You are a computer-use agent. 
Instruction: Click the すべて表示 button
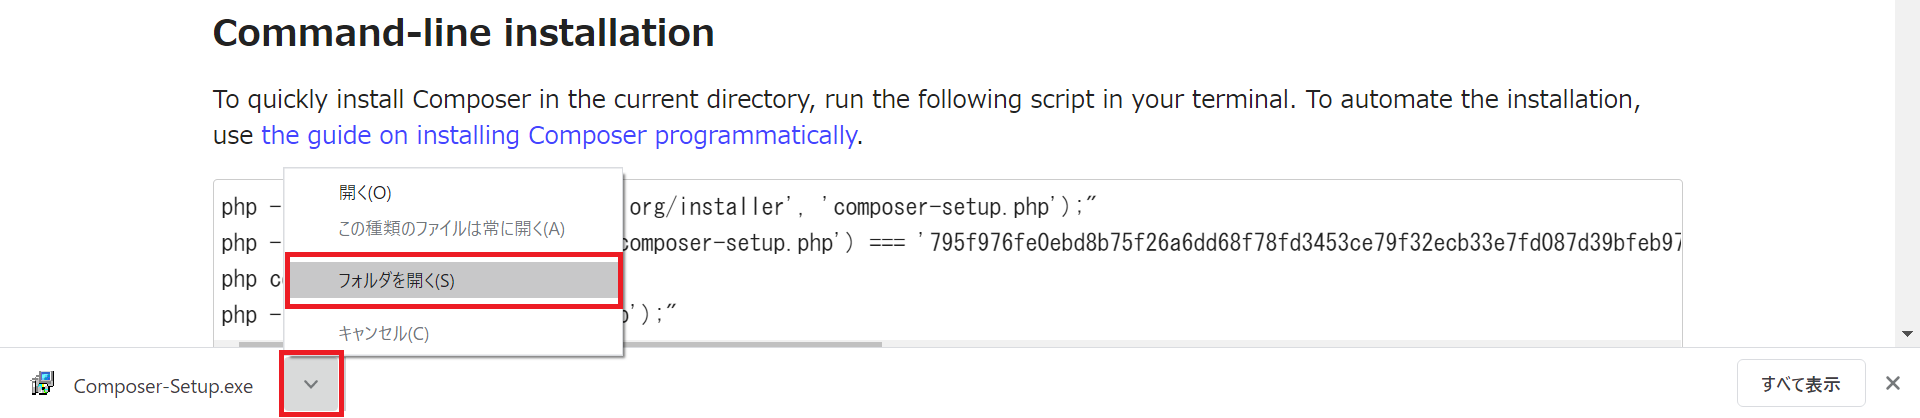click(x=1800, y=384)
